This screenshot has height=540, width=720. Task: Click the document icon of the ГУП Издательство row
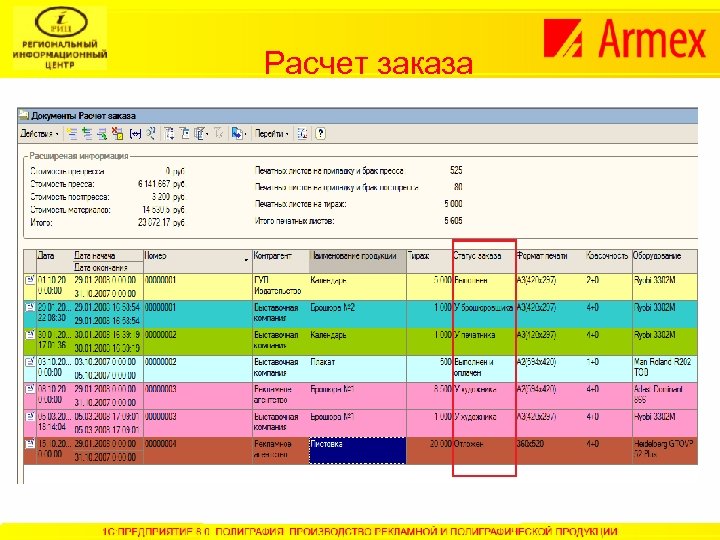coord(30,280)
